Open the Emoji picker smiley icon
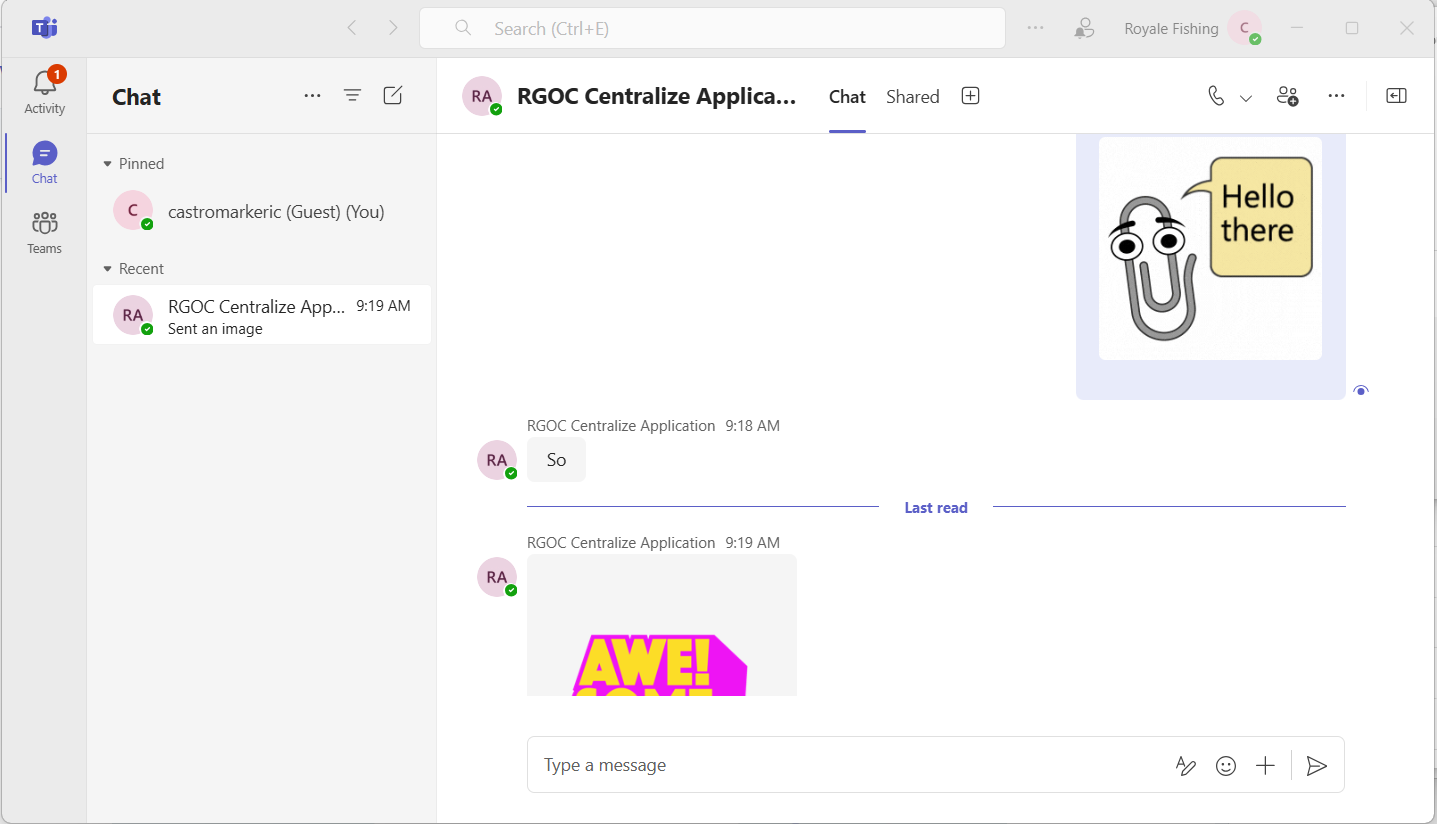1437x824 pixels. coord(1226,766)
